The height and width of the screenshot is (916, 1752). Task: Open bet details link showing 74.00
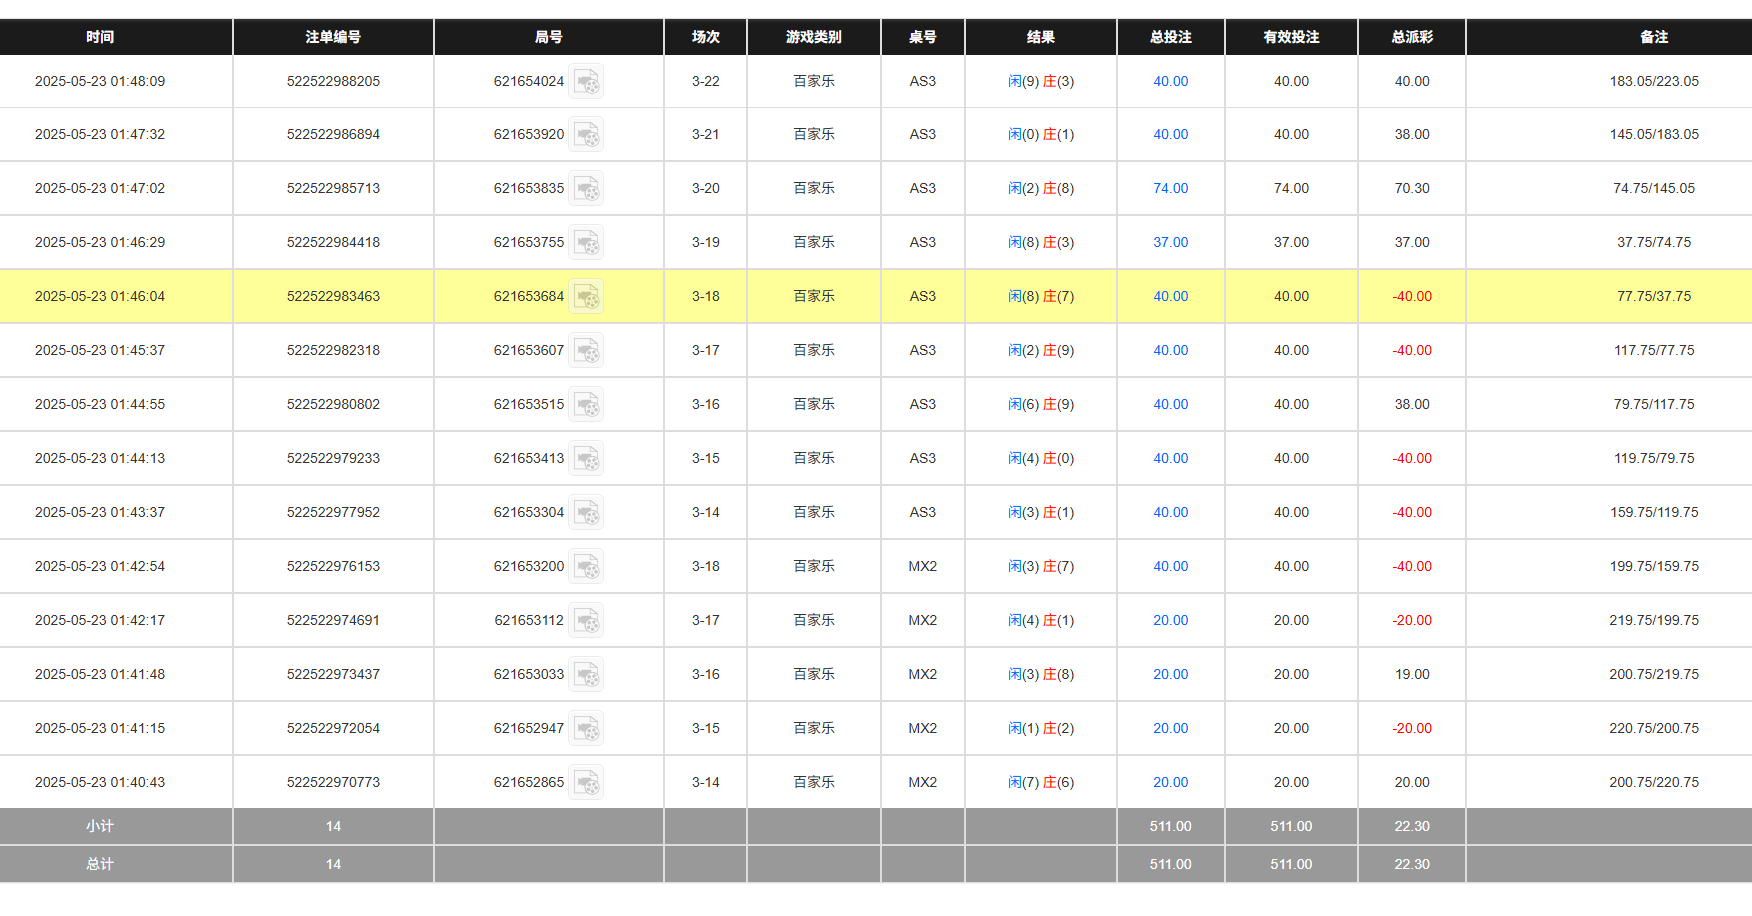[1170, 188]
